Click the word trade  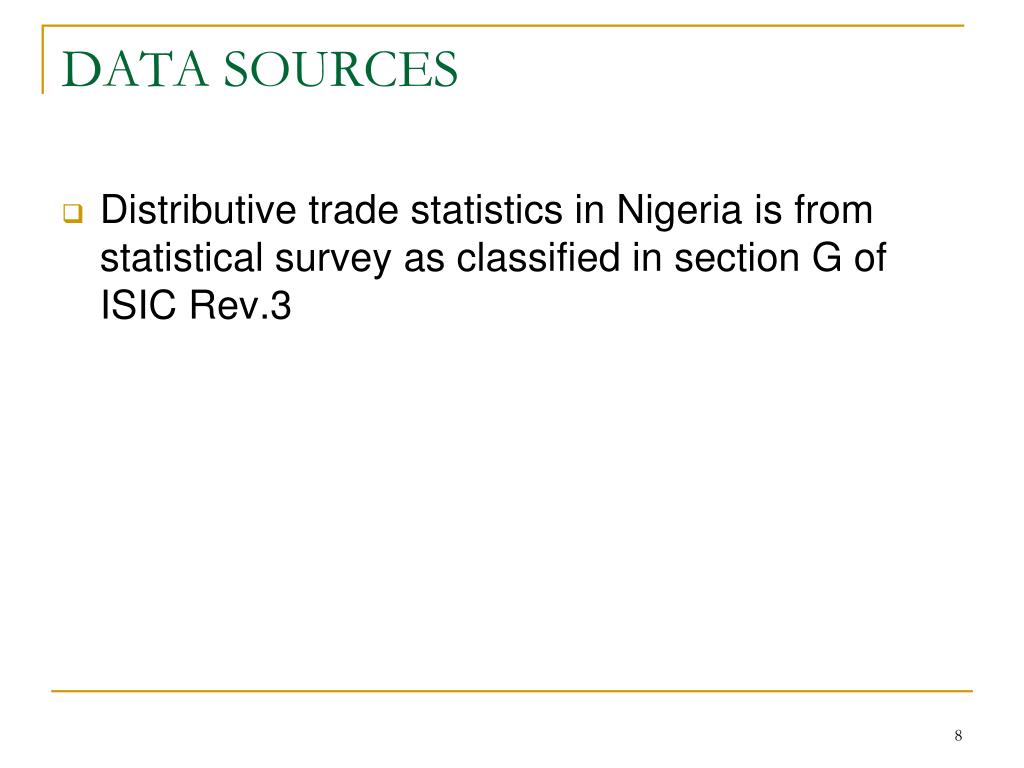pyautogui.click(x=353, y=210)
